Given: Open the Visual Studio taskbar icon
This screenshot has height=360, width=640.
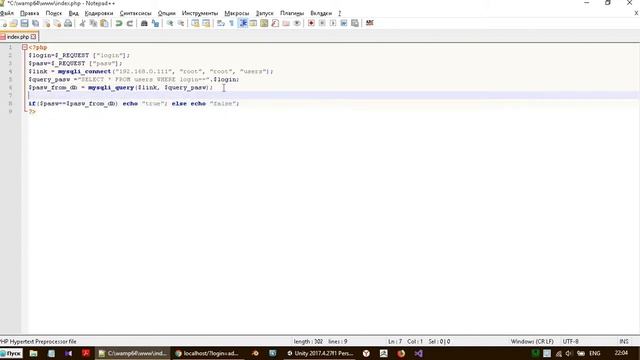Looking at the screenshot, I should [418, 353].
